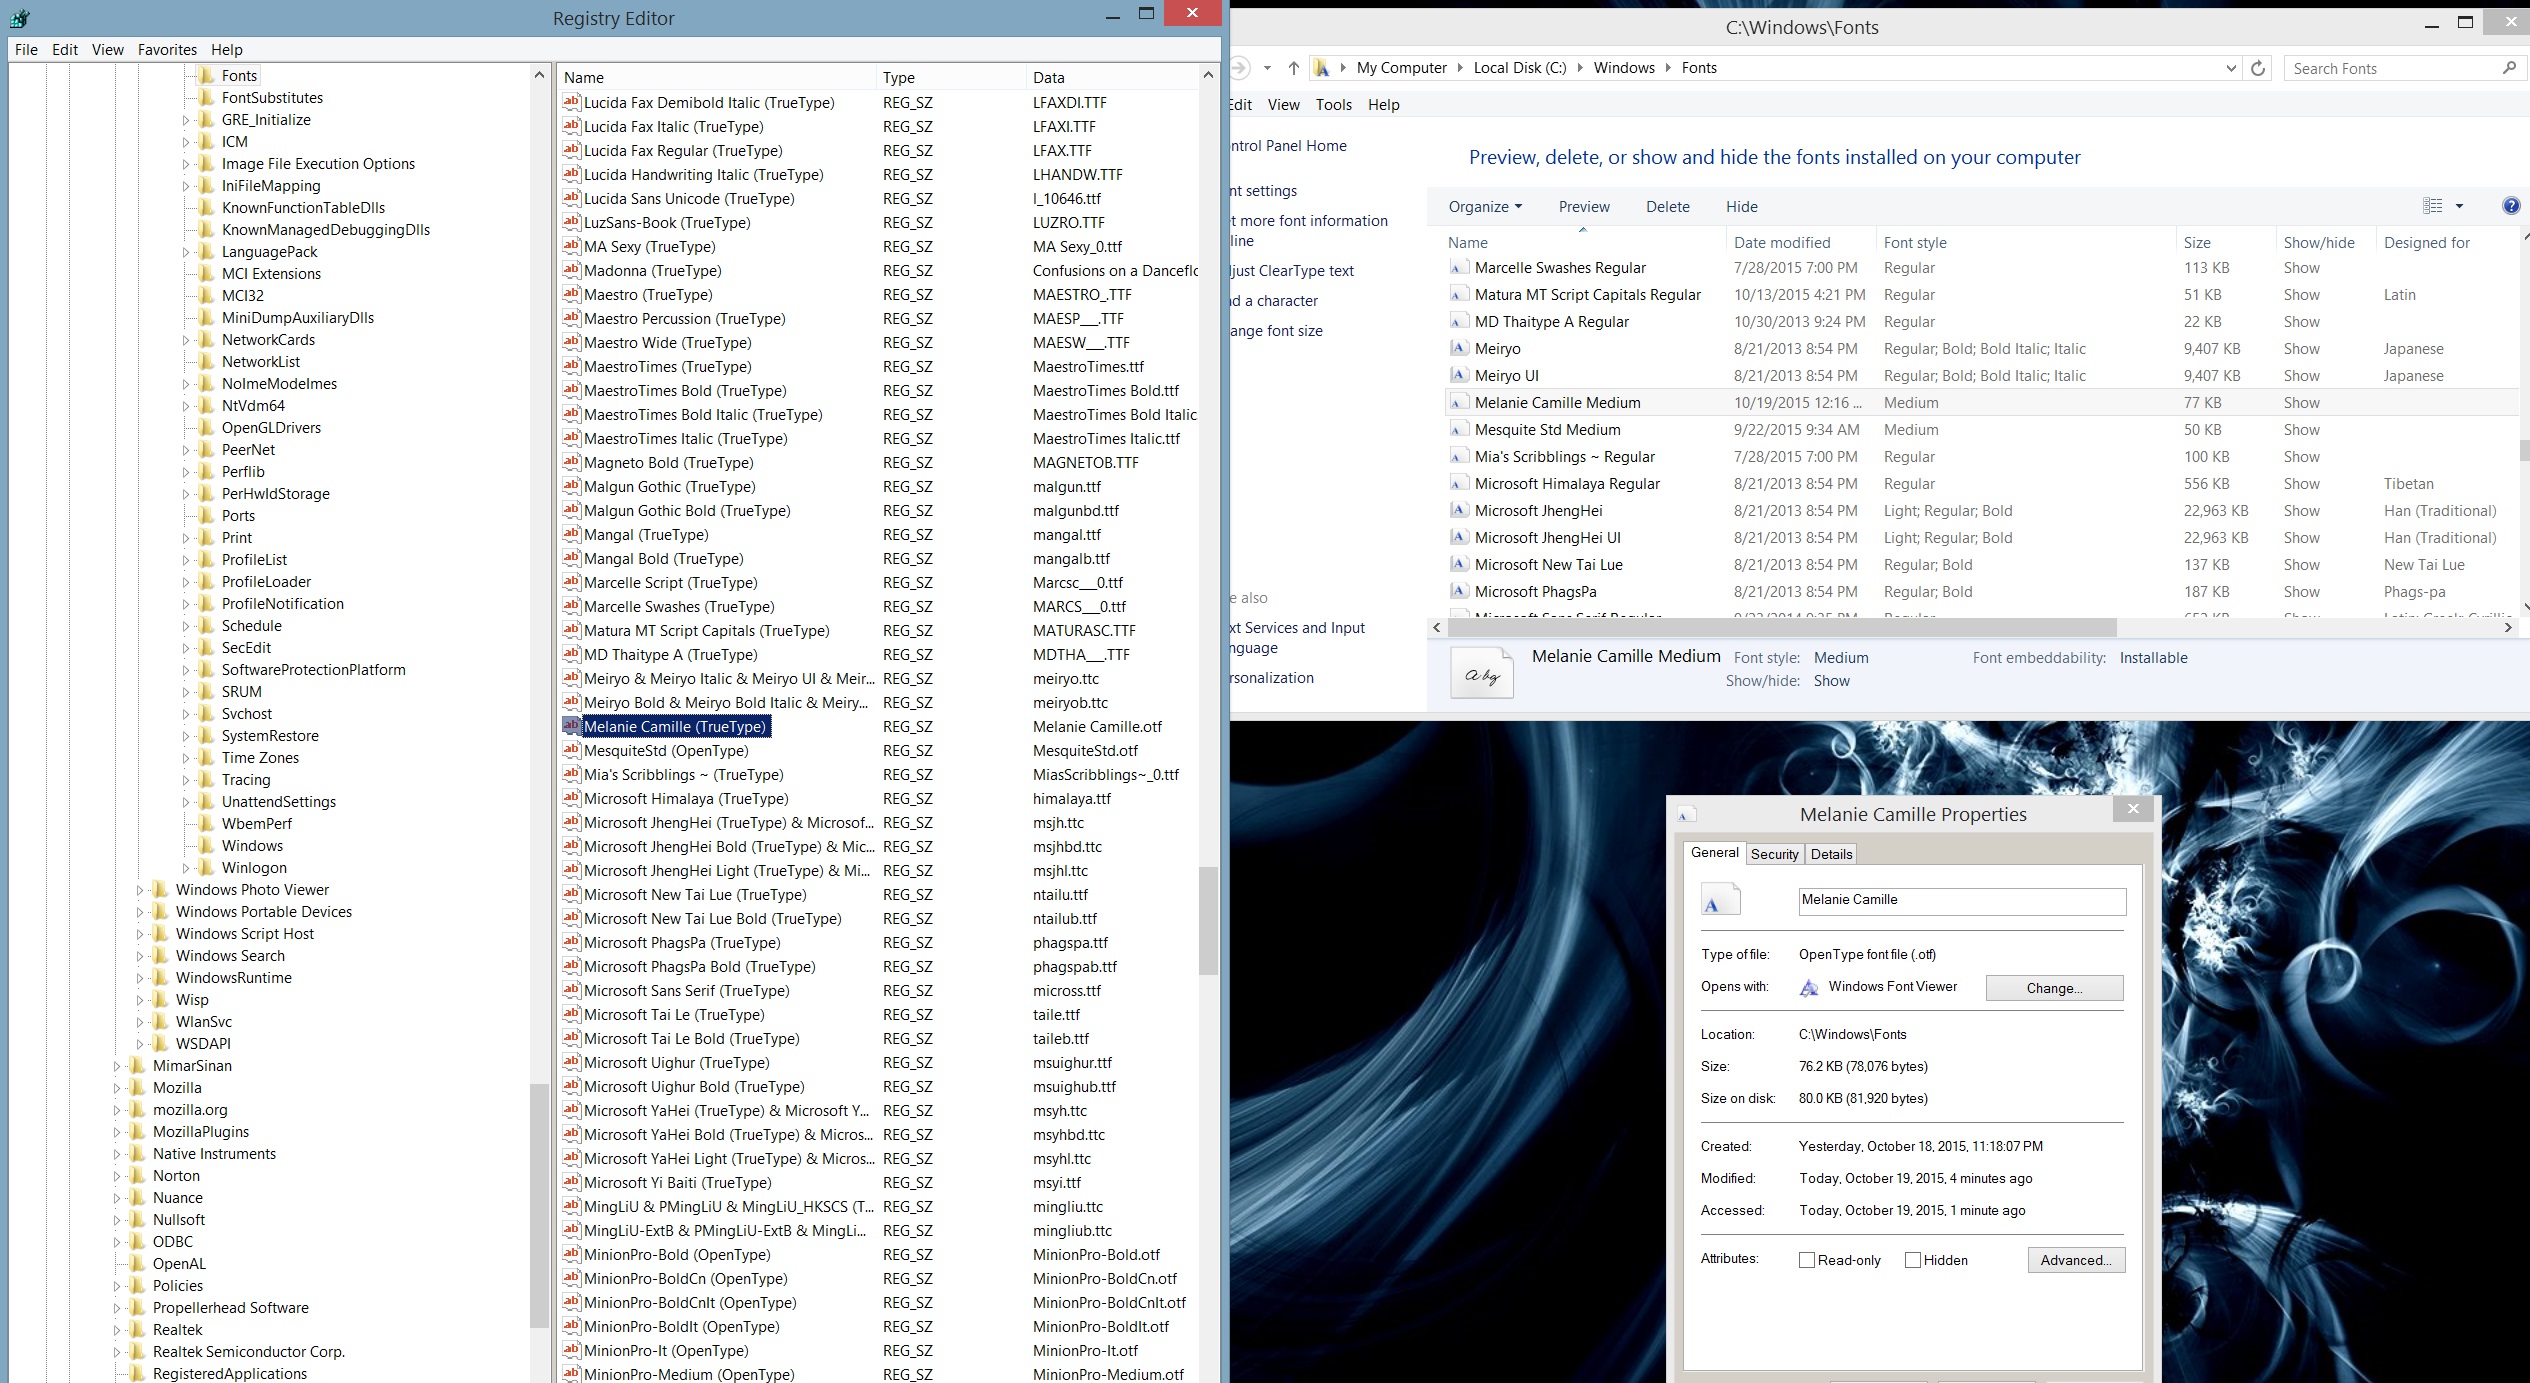Toggle the Read-only checkbox
Image resolution: width=2530 pixels, height=1383 pixels.
coord(1807,1260)
